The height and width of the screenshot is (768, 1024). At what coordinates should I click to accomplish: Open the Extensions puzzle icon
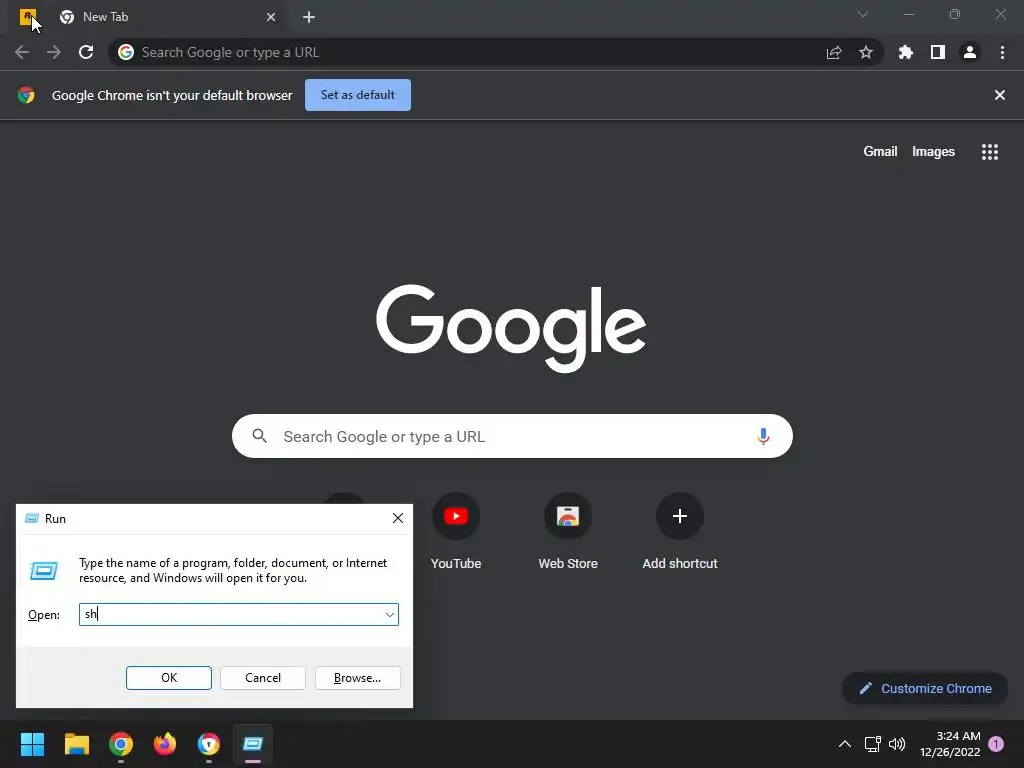click(x=905, y=52)
